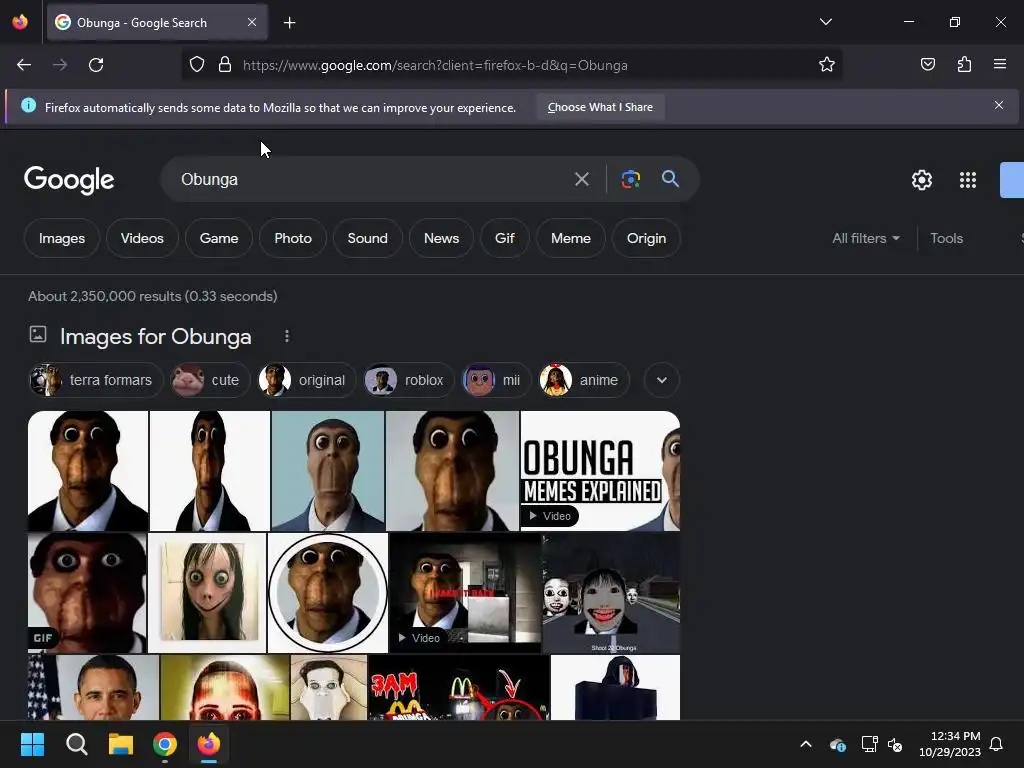Image resolution: width=1024 pixels, height=768 pixels.
Task: Dismiss the Firefox data notification bar
Action: pyautogui.click(x=999, y=105)
